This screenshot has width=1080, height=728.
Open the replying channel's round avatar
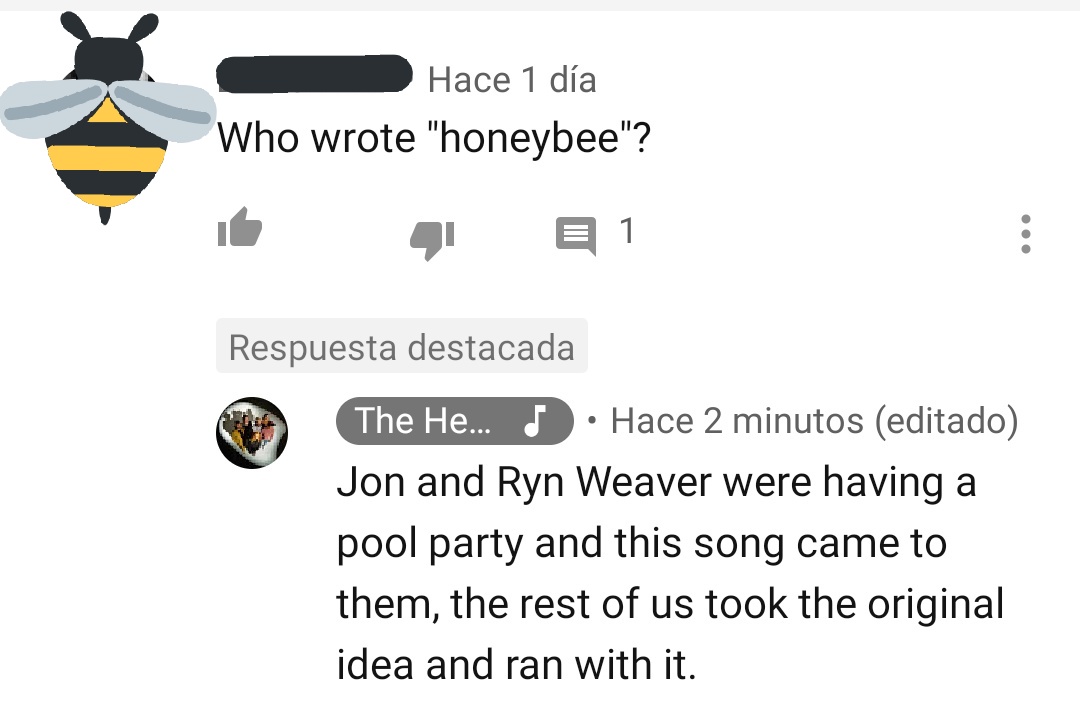252,433
